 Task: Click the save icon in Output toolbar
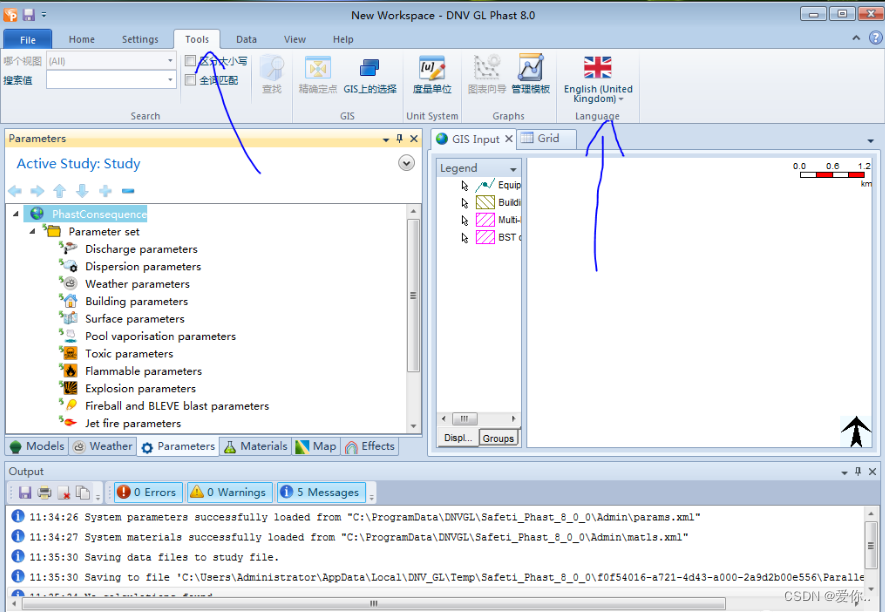click(25, 493)
